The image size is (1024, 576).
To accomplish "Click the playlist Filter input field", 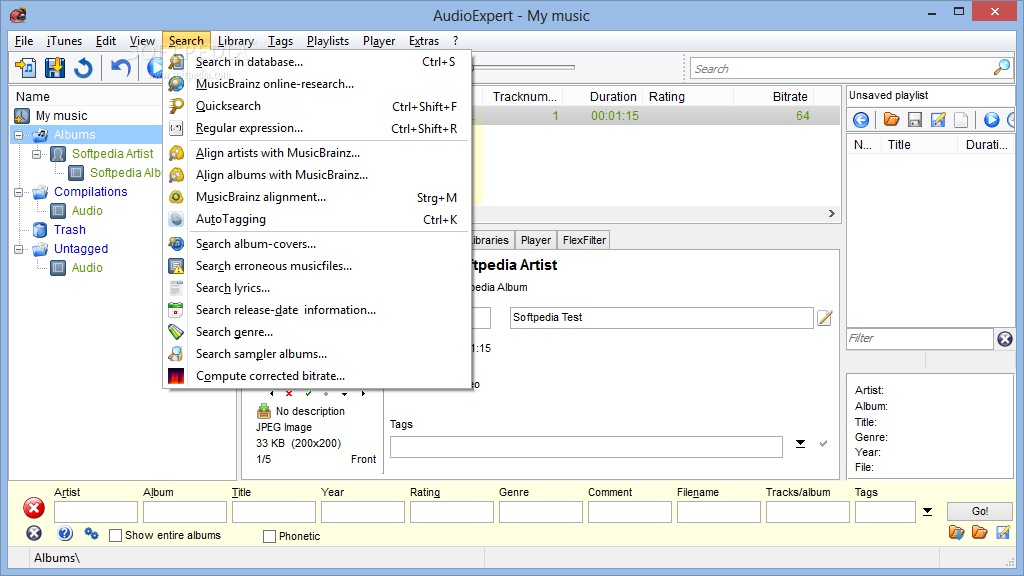I will pyautogui.click(x=920, y=338).
